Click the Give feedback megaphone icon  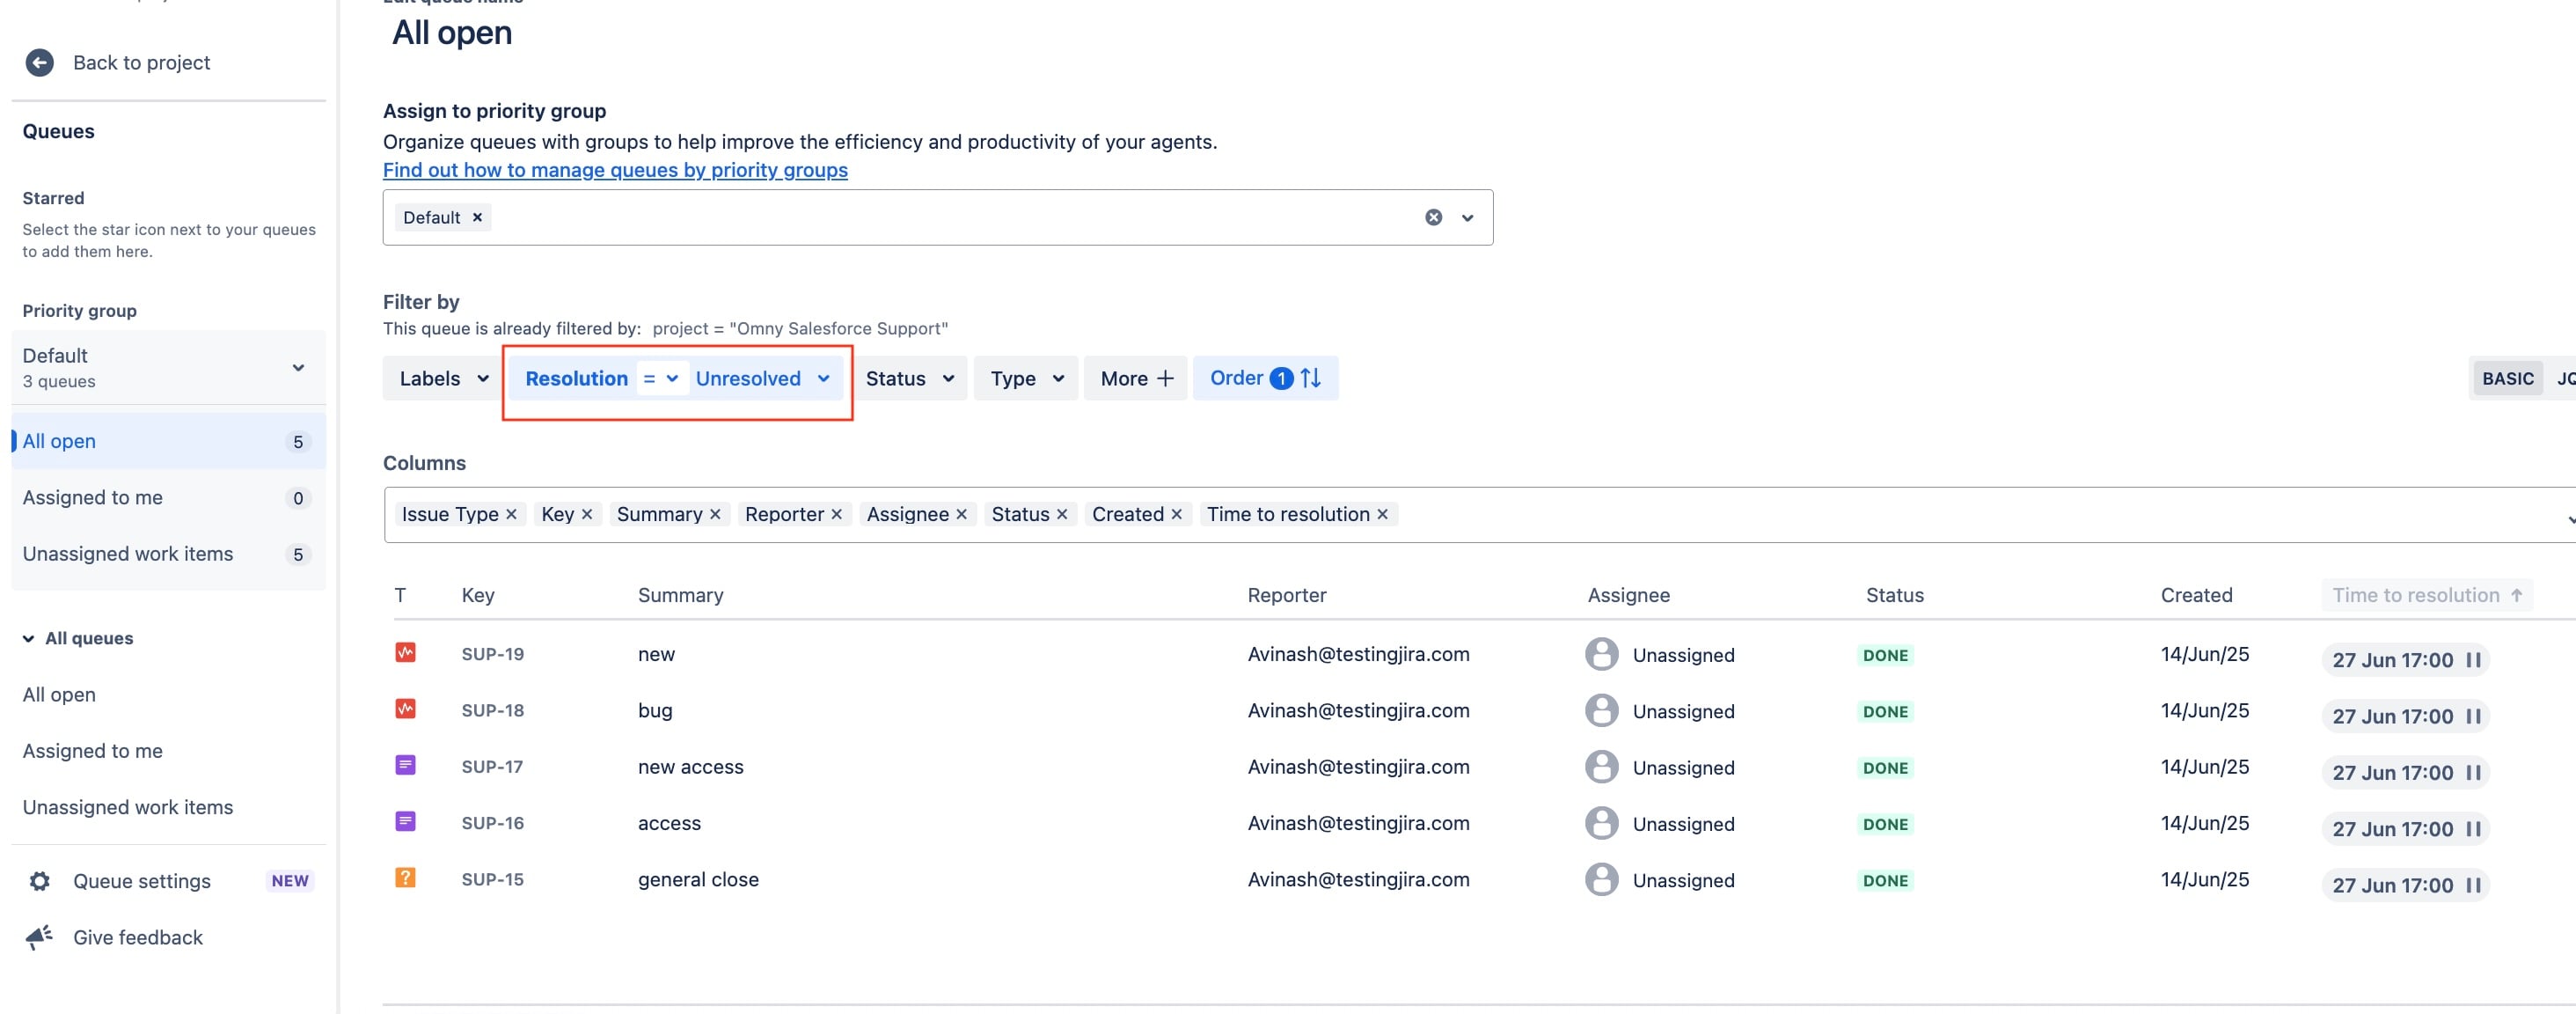39,937
